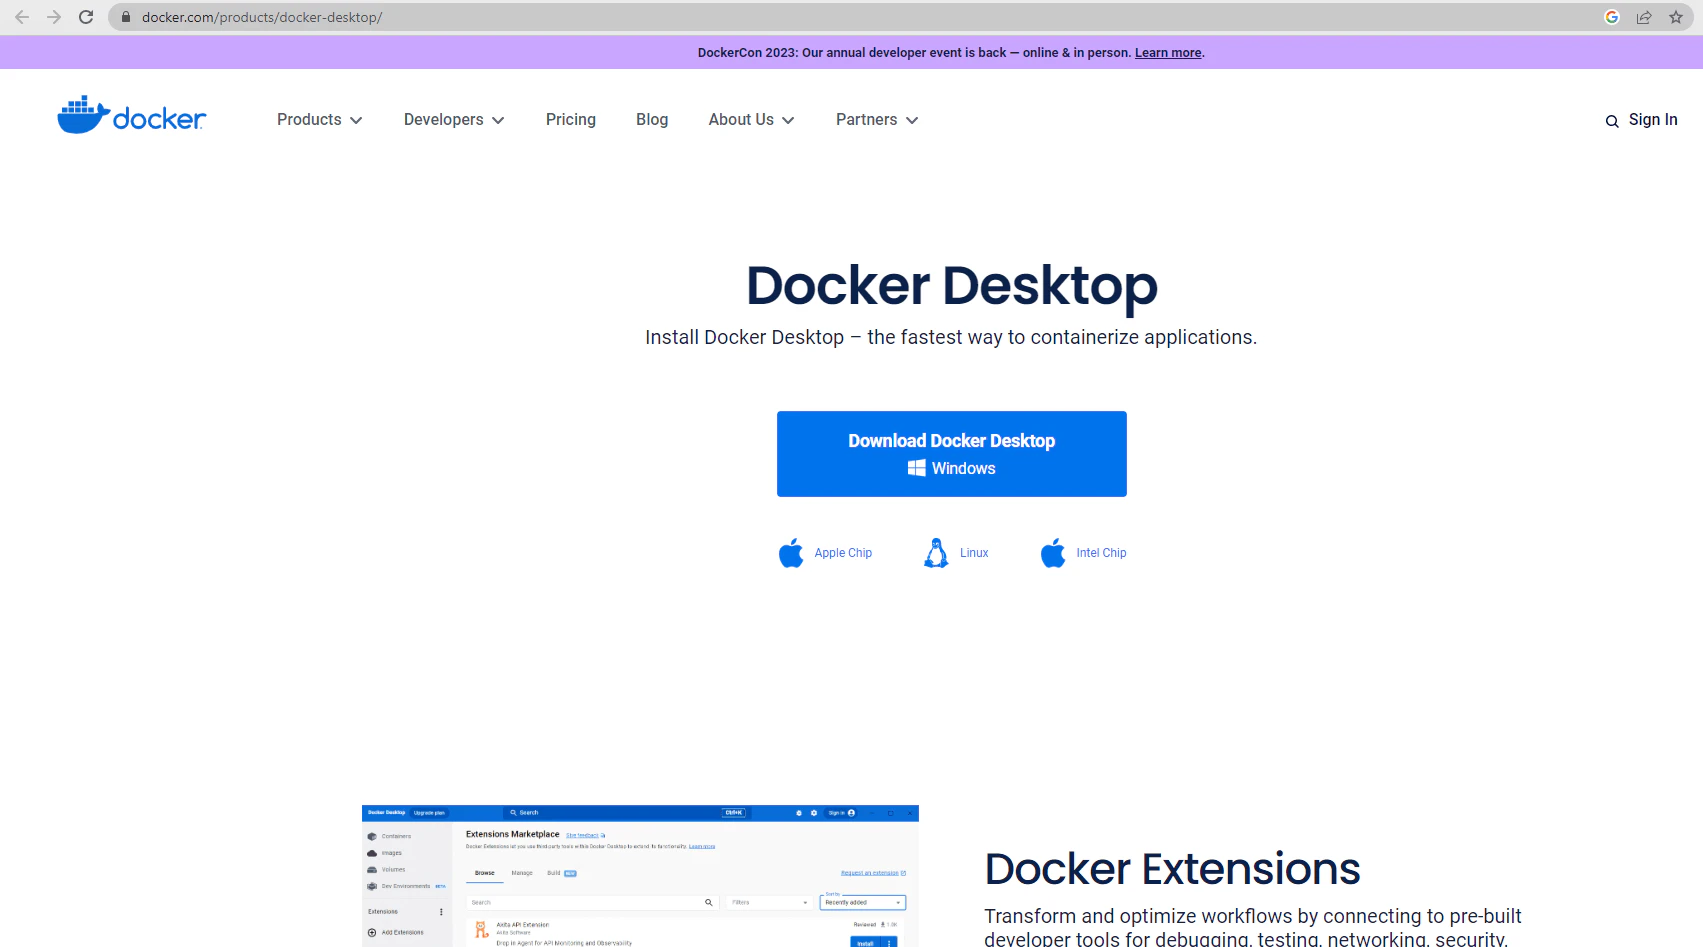Open the Pricing page from the navigation
Viewport: 1703px width, 947px height.
tap(570, 119)
